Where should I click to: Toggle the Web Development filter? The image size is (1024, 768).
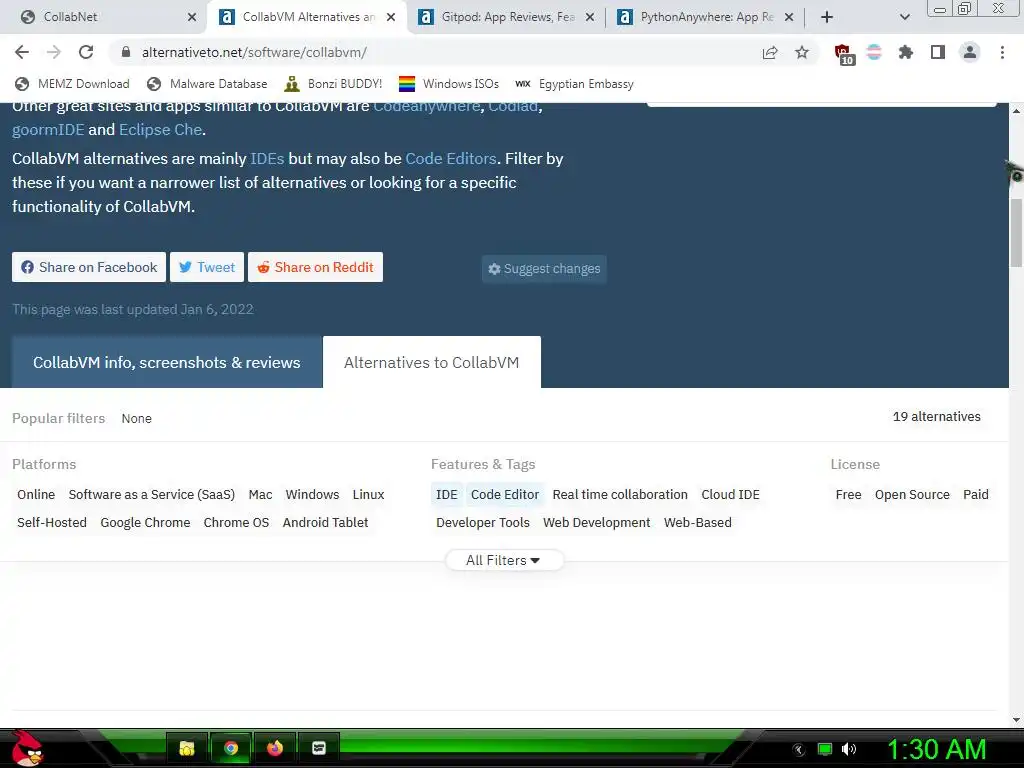point(596,522)
